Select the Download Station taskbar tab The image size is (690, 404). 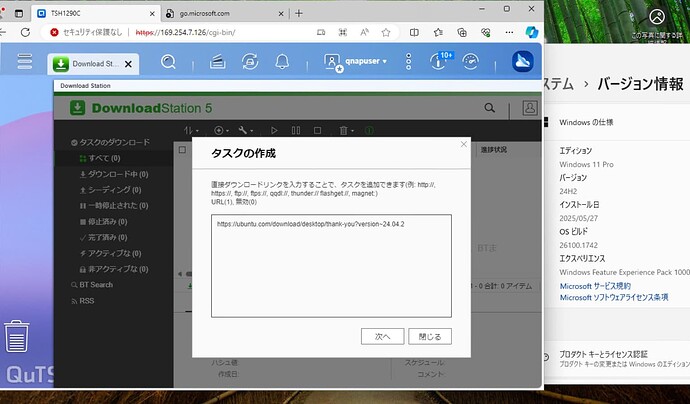point(95,64)
